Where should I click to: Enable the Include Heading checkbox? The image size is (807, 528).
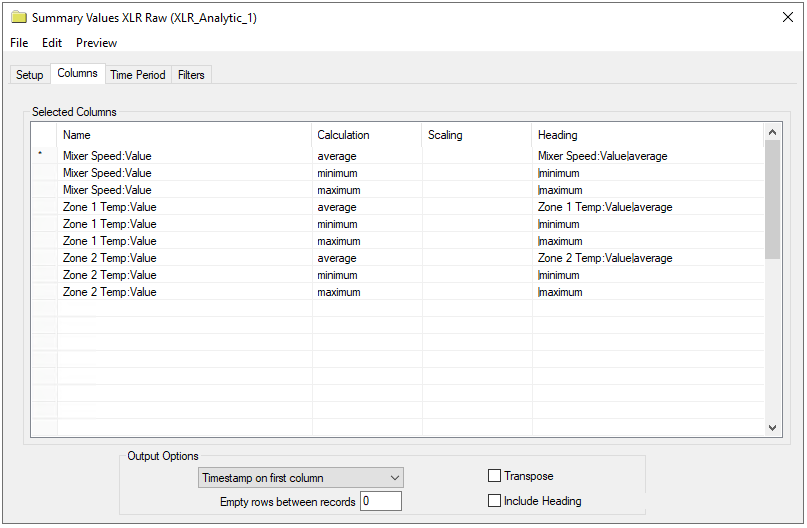point(494,501)
